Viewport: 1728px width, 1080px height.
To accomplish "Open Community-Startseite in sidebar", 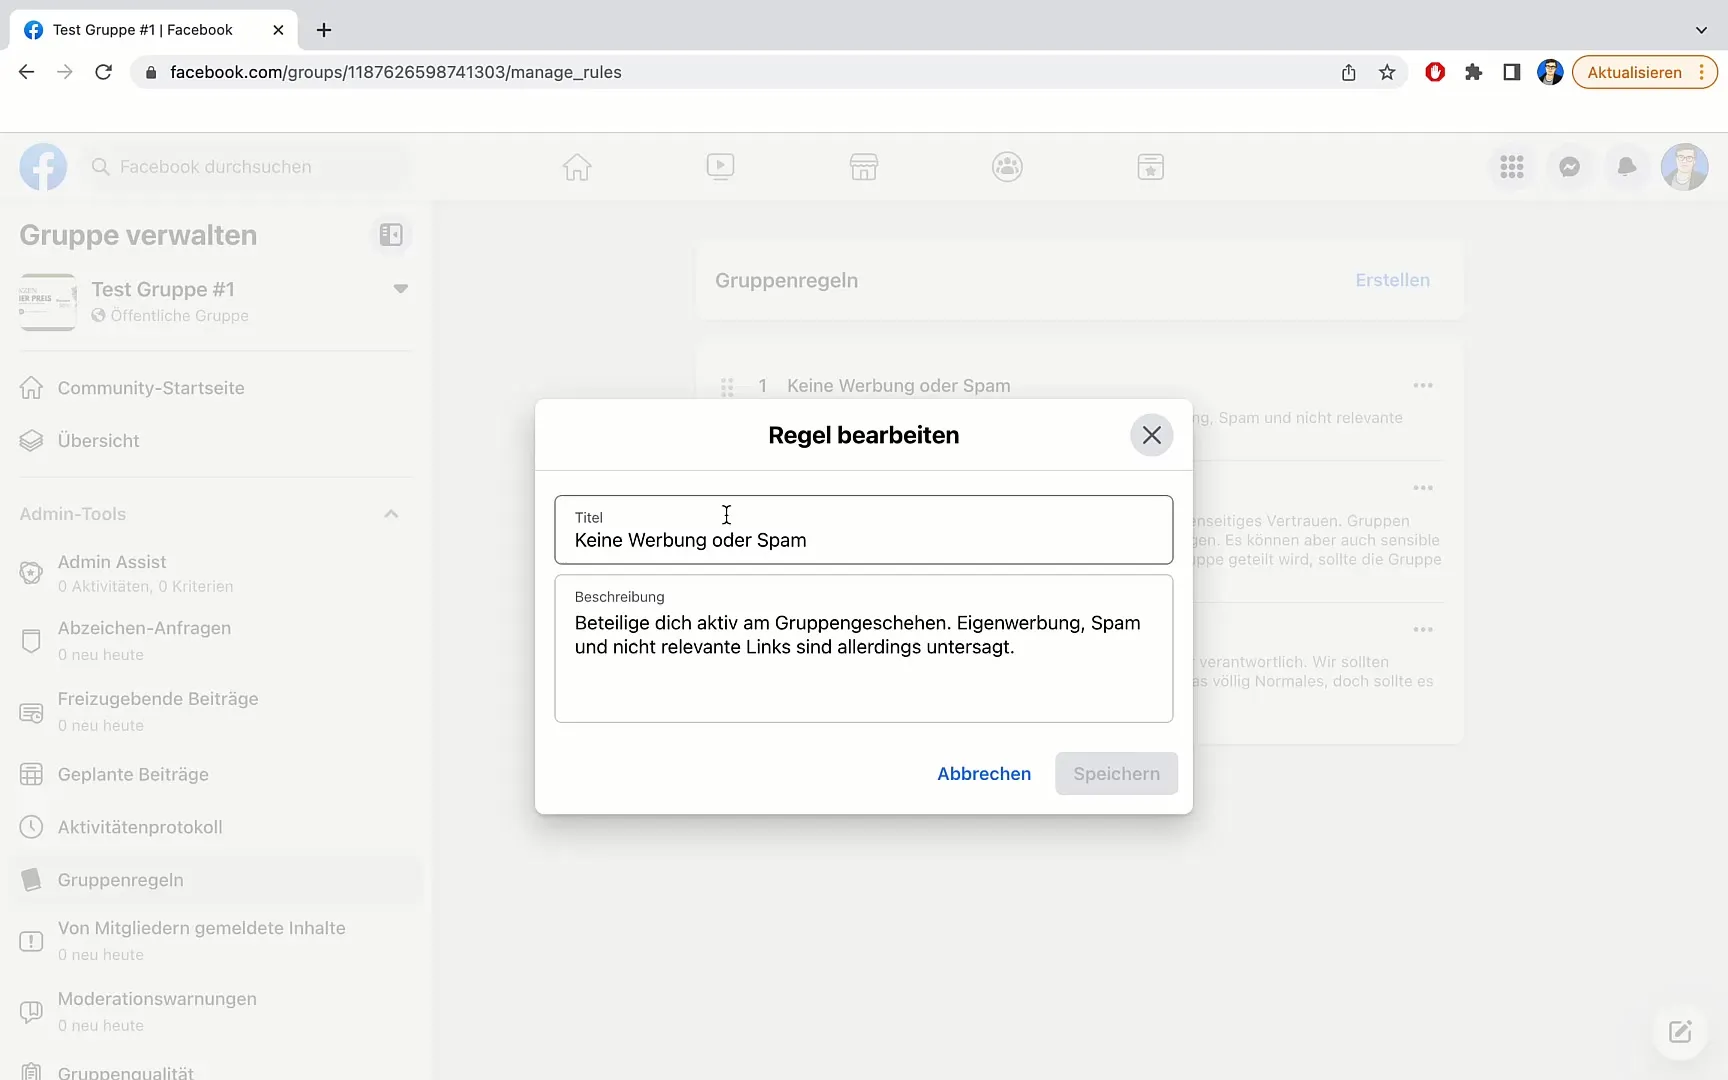I will (215, 388).
